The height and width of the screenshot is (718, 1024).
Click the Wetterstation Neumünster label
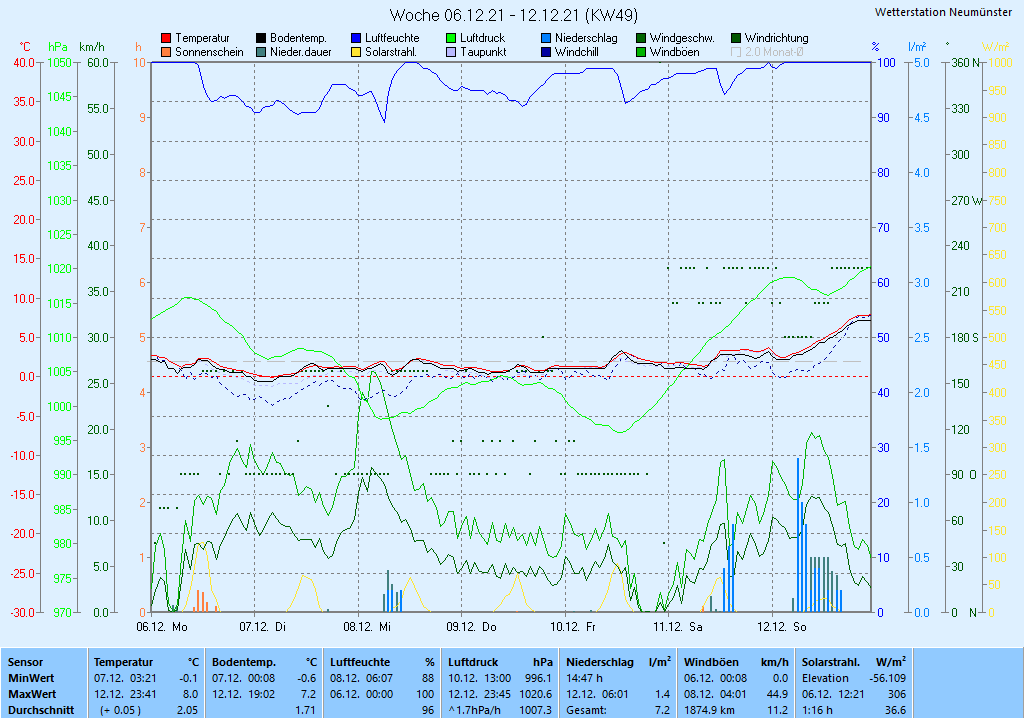[943, 12]
